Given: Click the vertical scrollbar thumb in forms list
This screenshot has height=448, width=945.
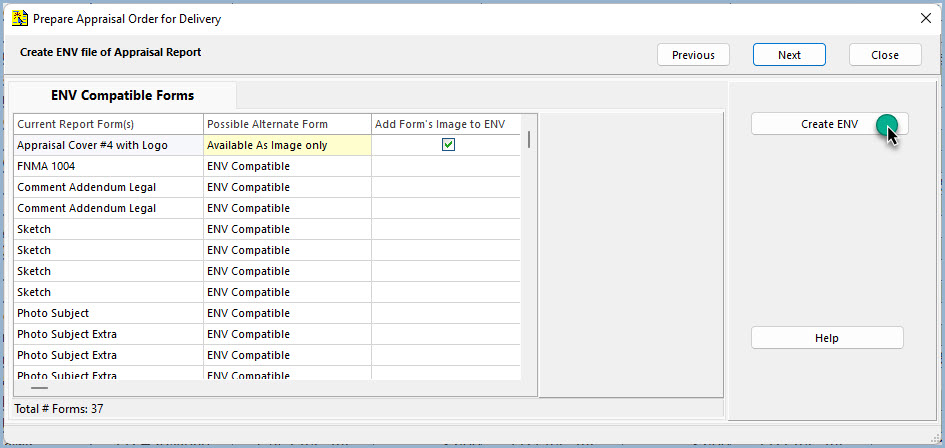Looking at the screenshot, I should tap(529, 139).
